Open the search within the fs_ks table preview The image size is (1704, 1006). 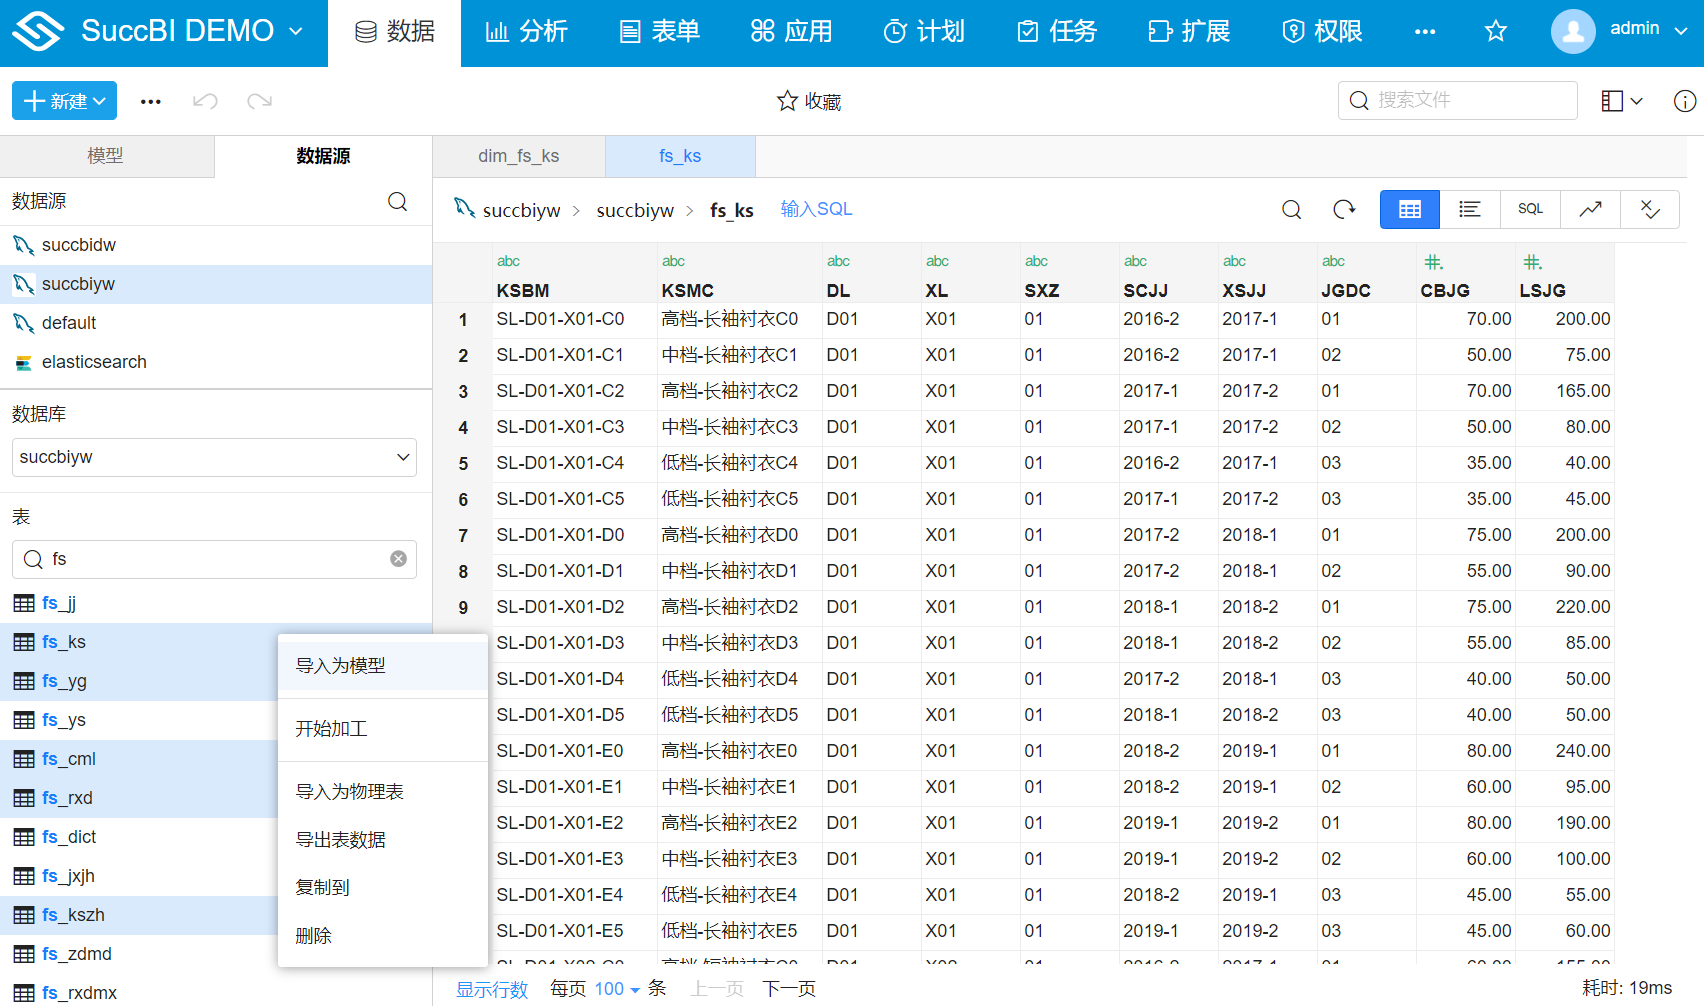1291,209
